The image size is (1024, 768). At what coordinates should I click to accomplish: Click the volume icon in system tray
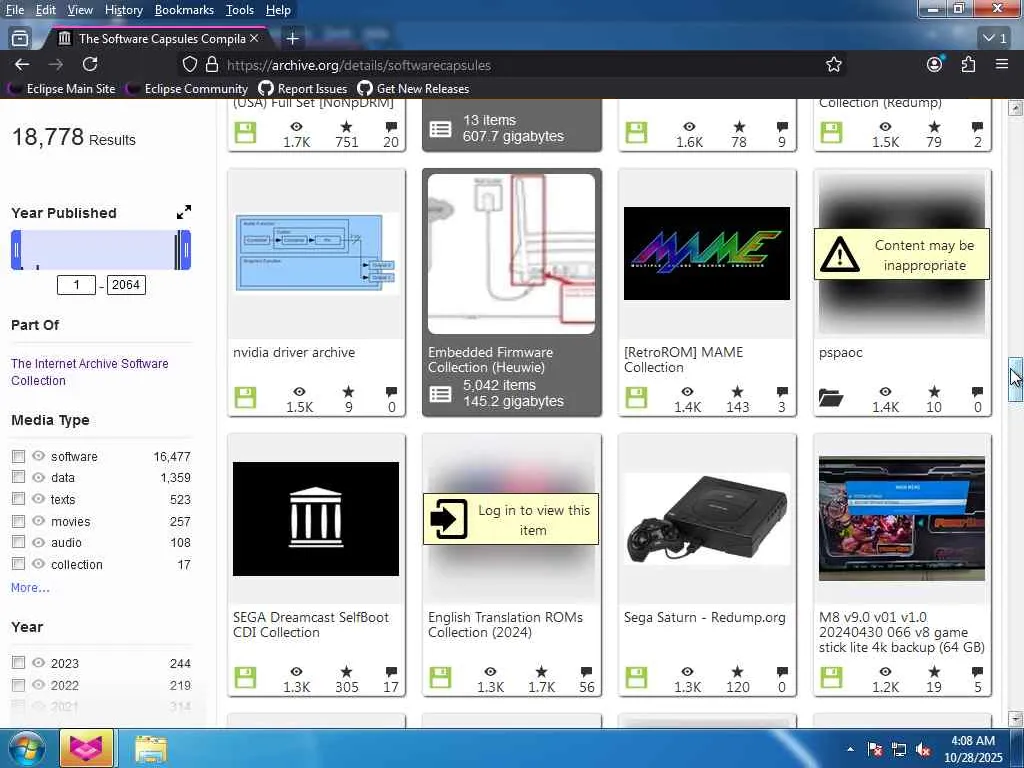923,750
